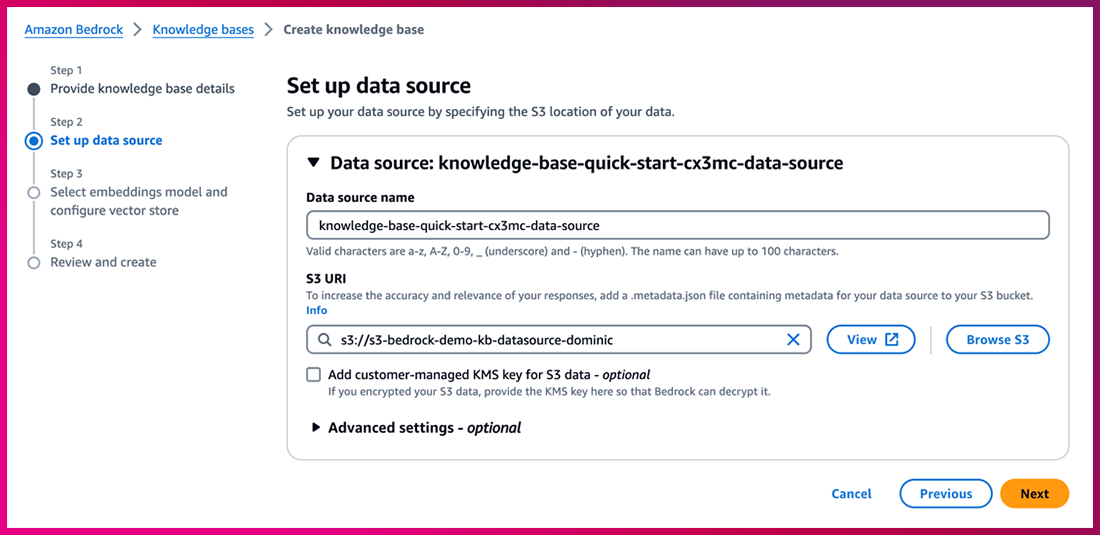Open Amazon Bedrock breadcrumb link
The height and width of the screenshot is (535, 1100).
tap(74, 30)
